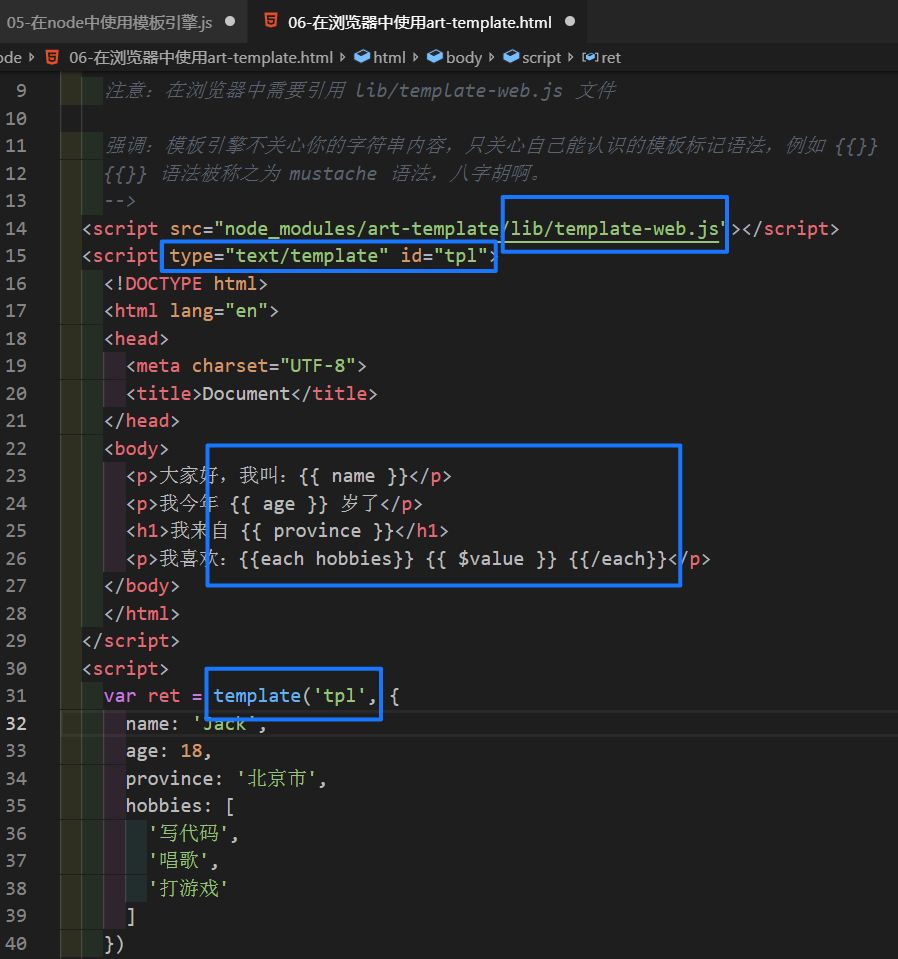Click the '写代码' array item
Viewport: 898px width, 959px height.
click(188, 834)
